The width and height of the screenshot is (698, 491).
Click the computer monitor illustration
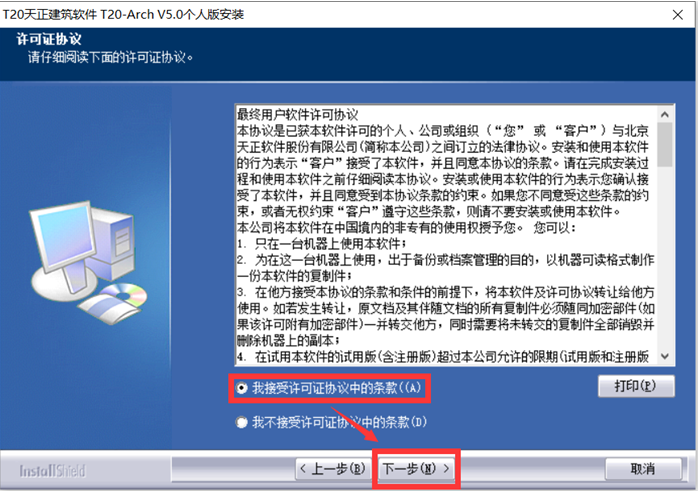pyautogui.click(x=64, y=243)
